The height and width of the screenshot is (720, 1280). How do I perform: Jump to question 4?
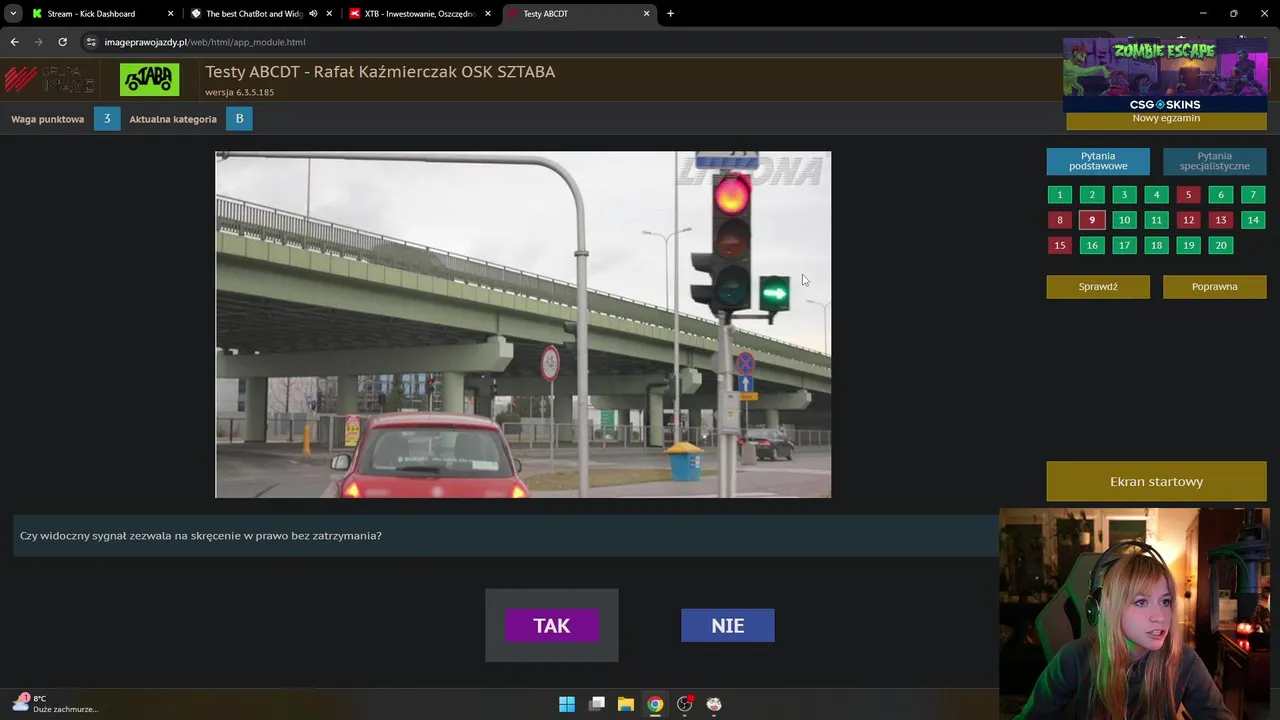(x=1156, y=195)
